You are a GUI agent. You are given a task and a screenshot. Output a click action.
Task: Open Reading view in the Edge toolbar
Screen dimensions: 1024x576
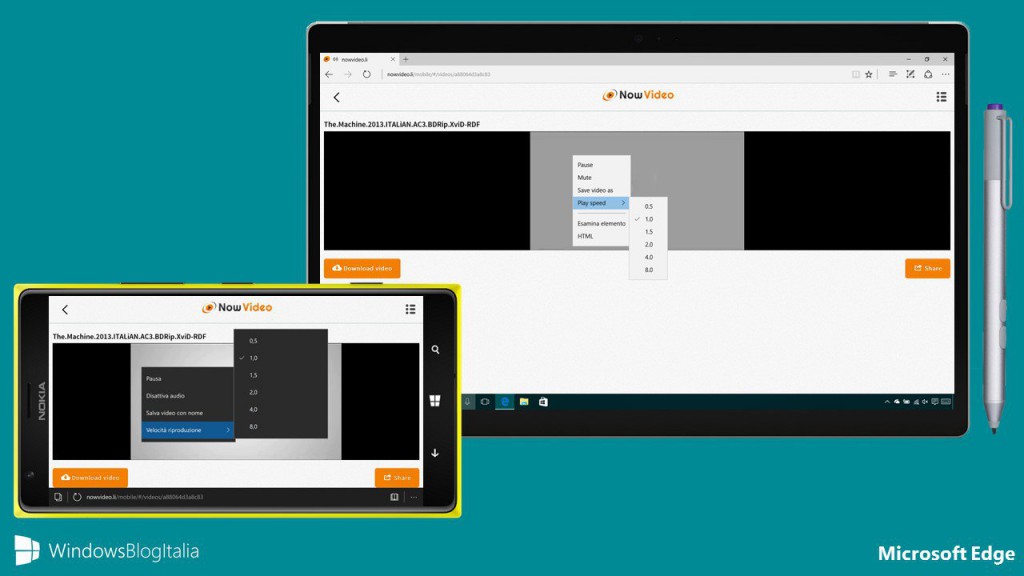coord(856,74)
